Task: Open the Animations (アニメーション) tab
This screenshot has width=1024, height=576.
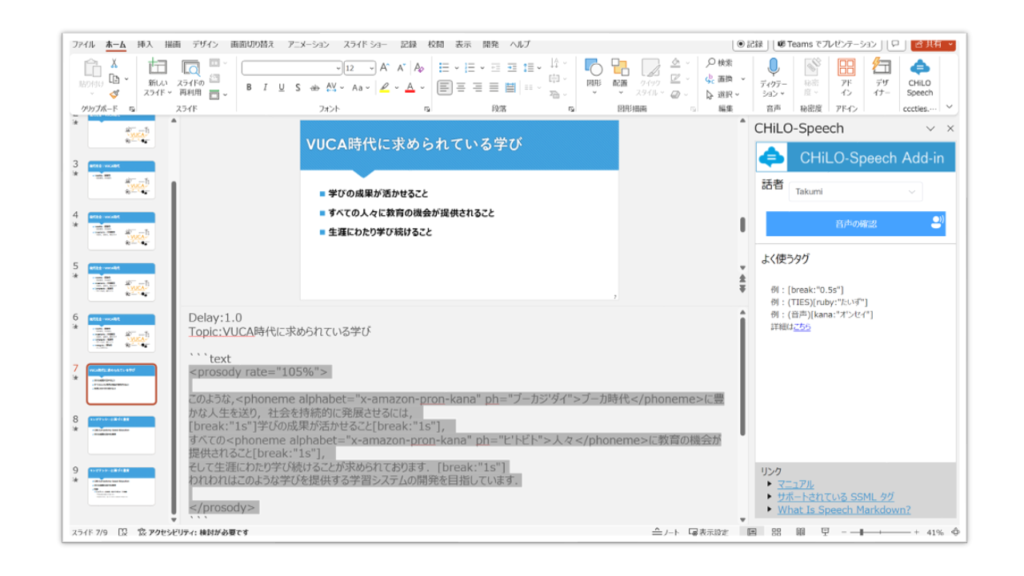Action: click(308, 44)
